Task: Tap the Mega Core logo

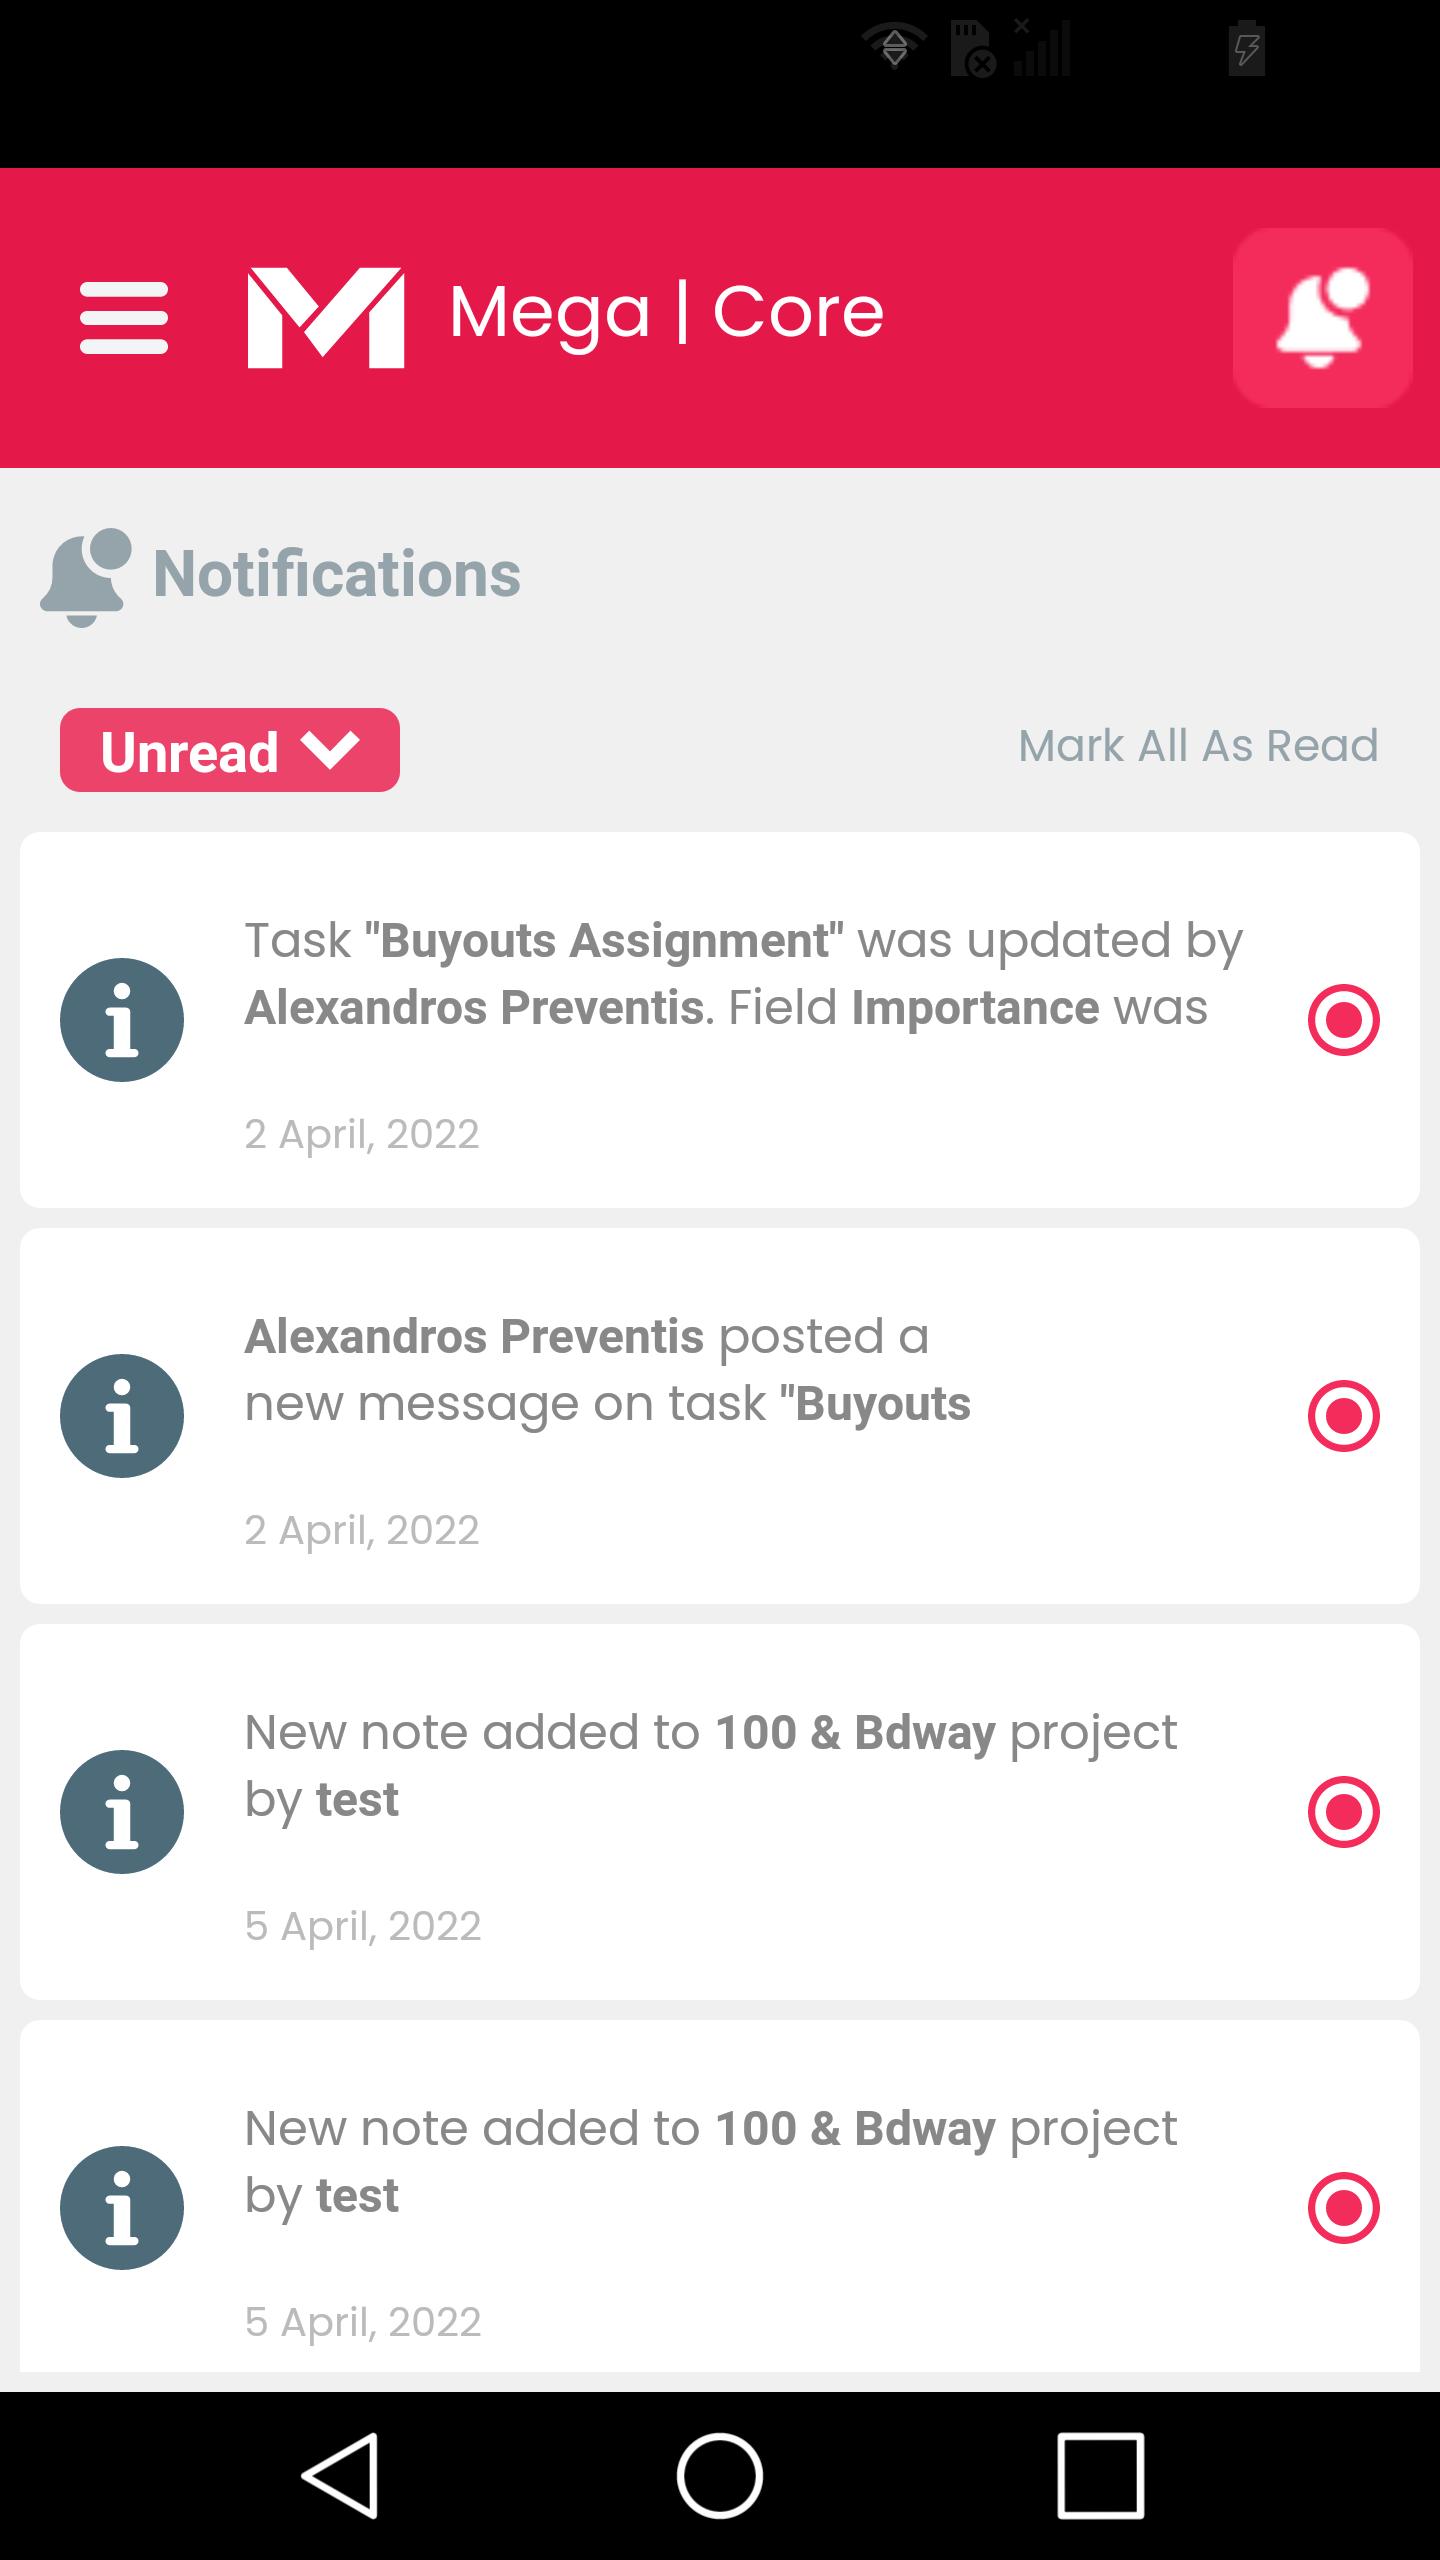Action: point(326,318)
